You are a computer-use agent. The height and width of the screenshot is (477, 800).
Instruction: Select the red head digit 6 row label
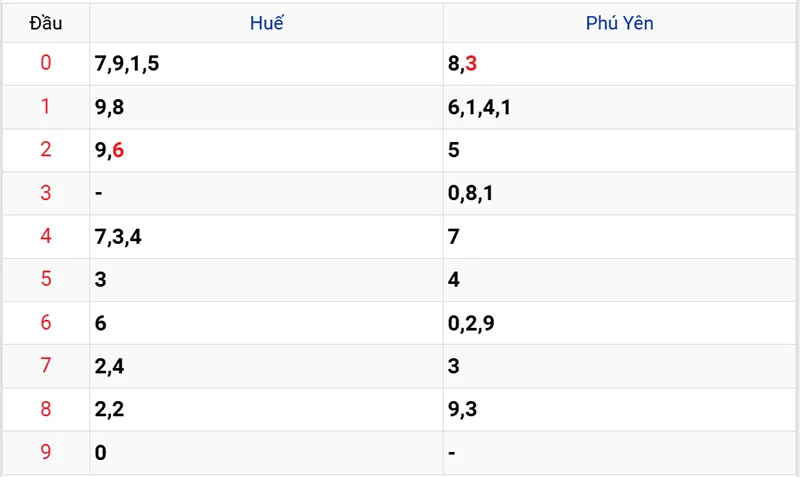[45, 323]
